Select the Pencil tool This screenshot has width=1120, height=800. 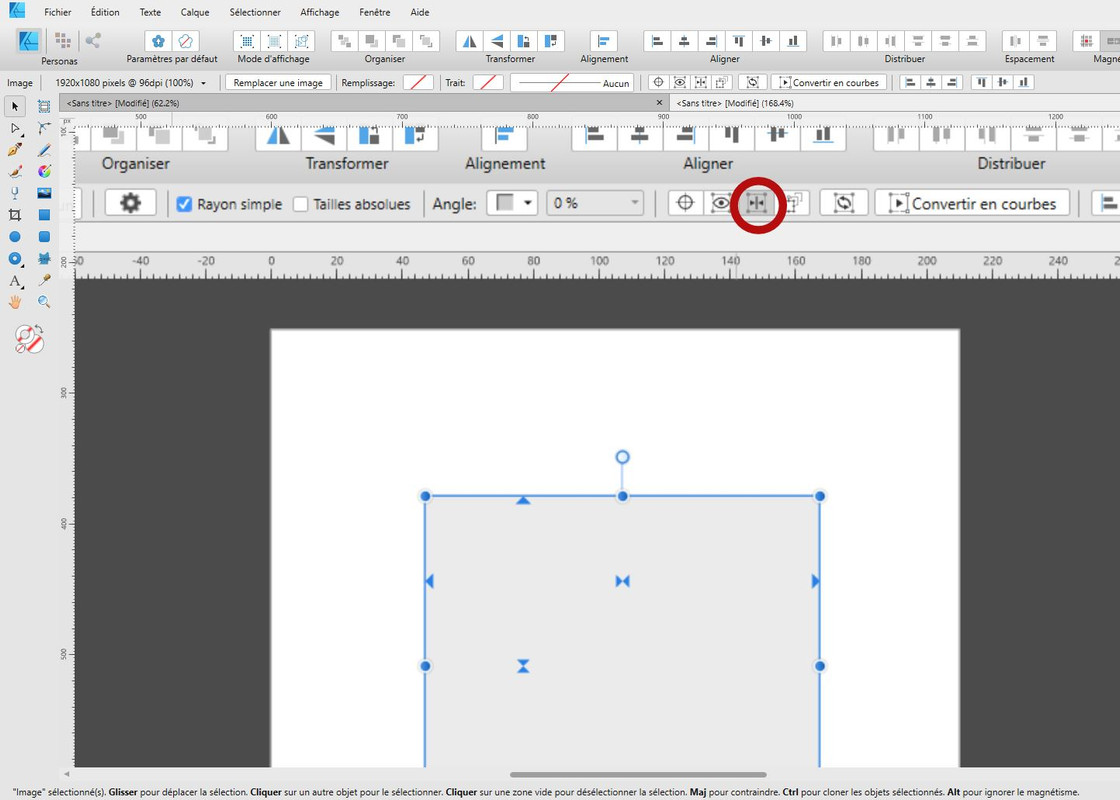coord(44,150)
